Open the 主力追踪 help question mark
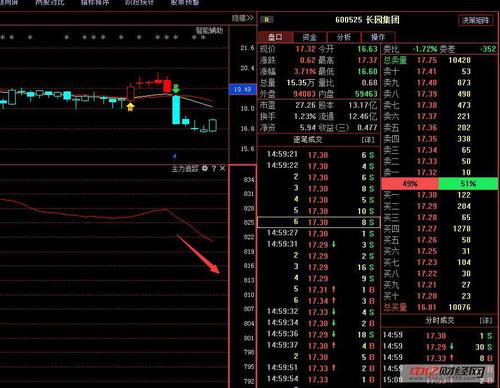 214,169
